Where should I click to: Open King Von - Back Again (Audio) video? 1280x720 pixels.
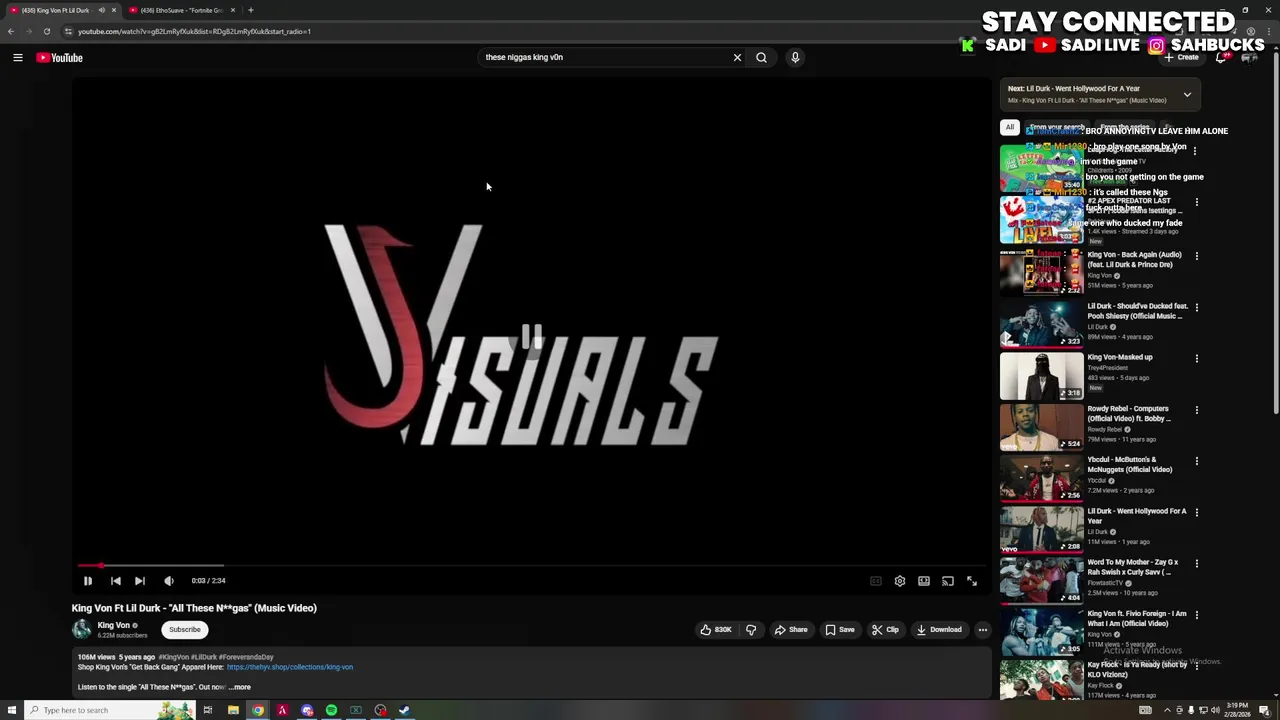tap(1134, 259)
